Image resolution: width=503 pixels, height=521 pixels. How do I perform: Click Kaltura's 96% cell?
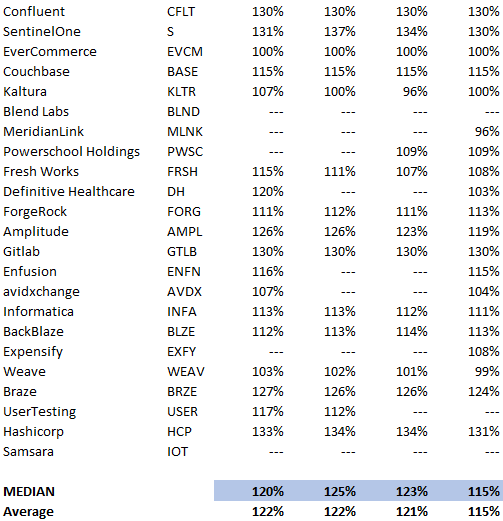point(415,92)
